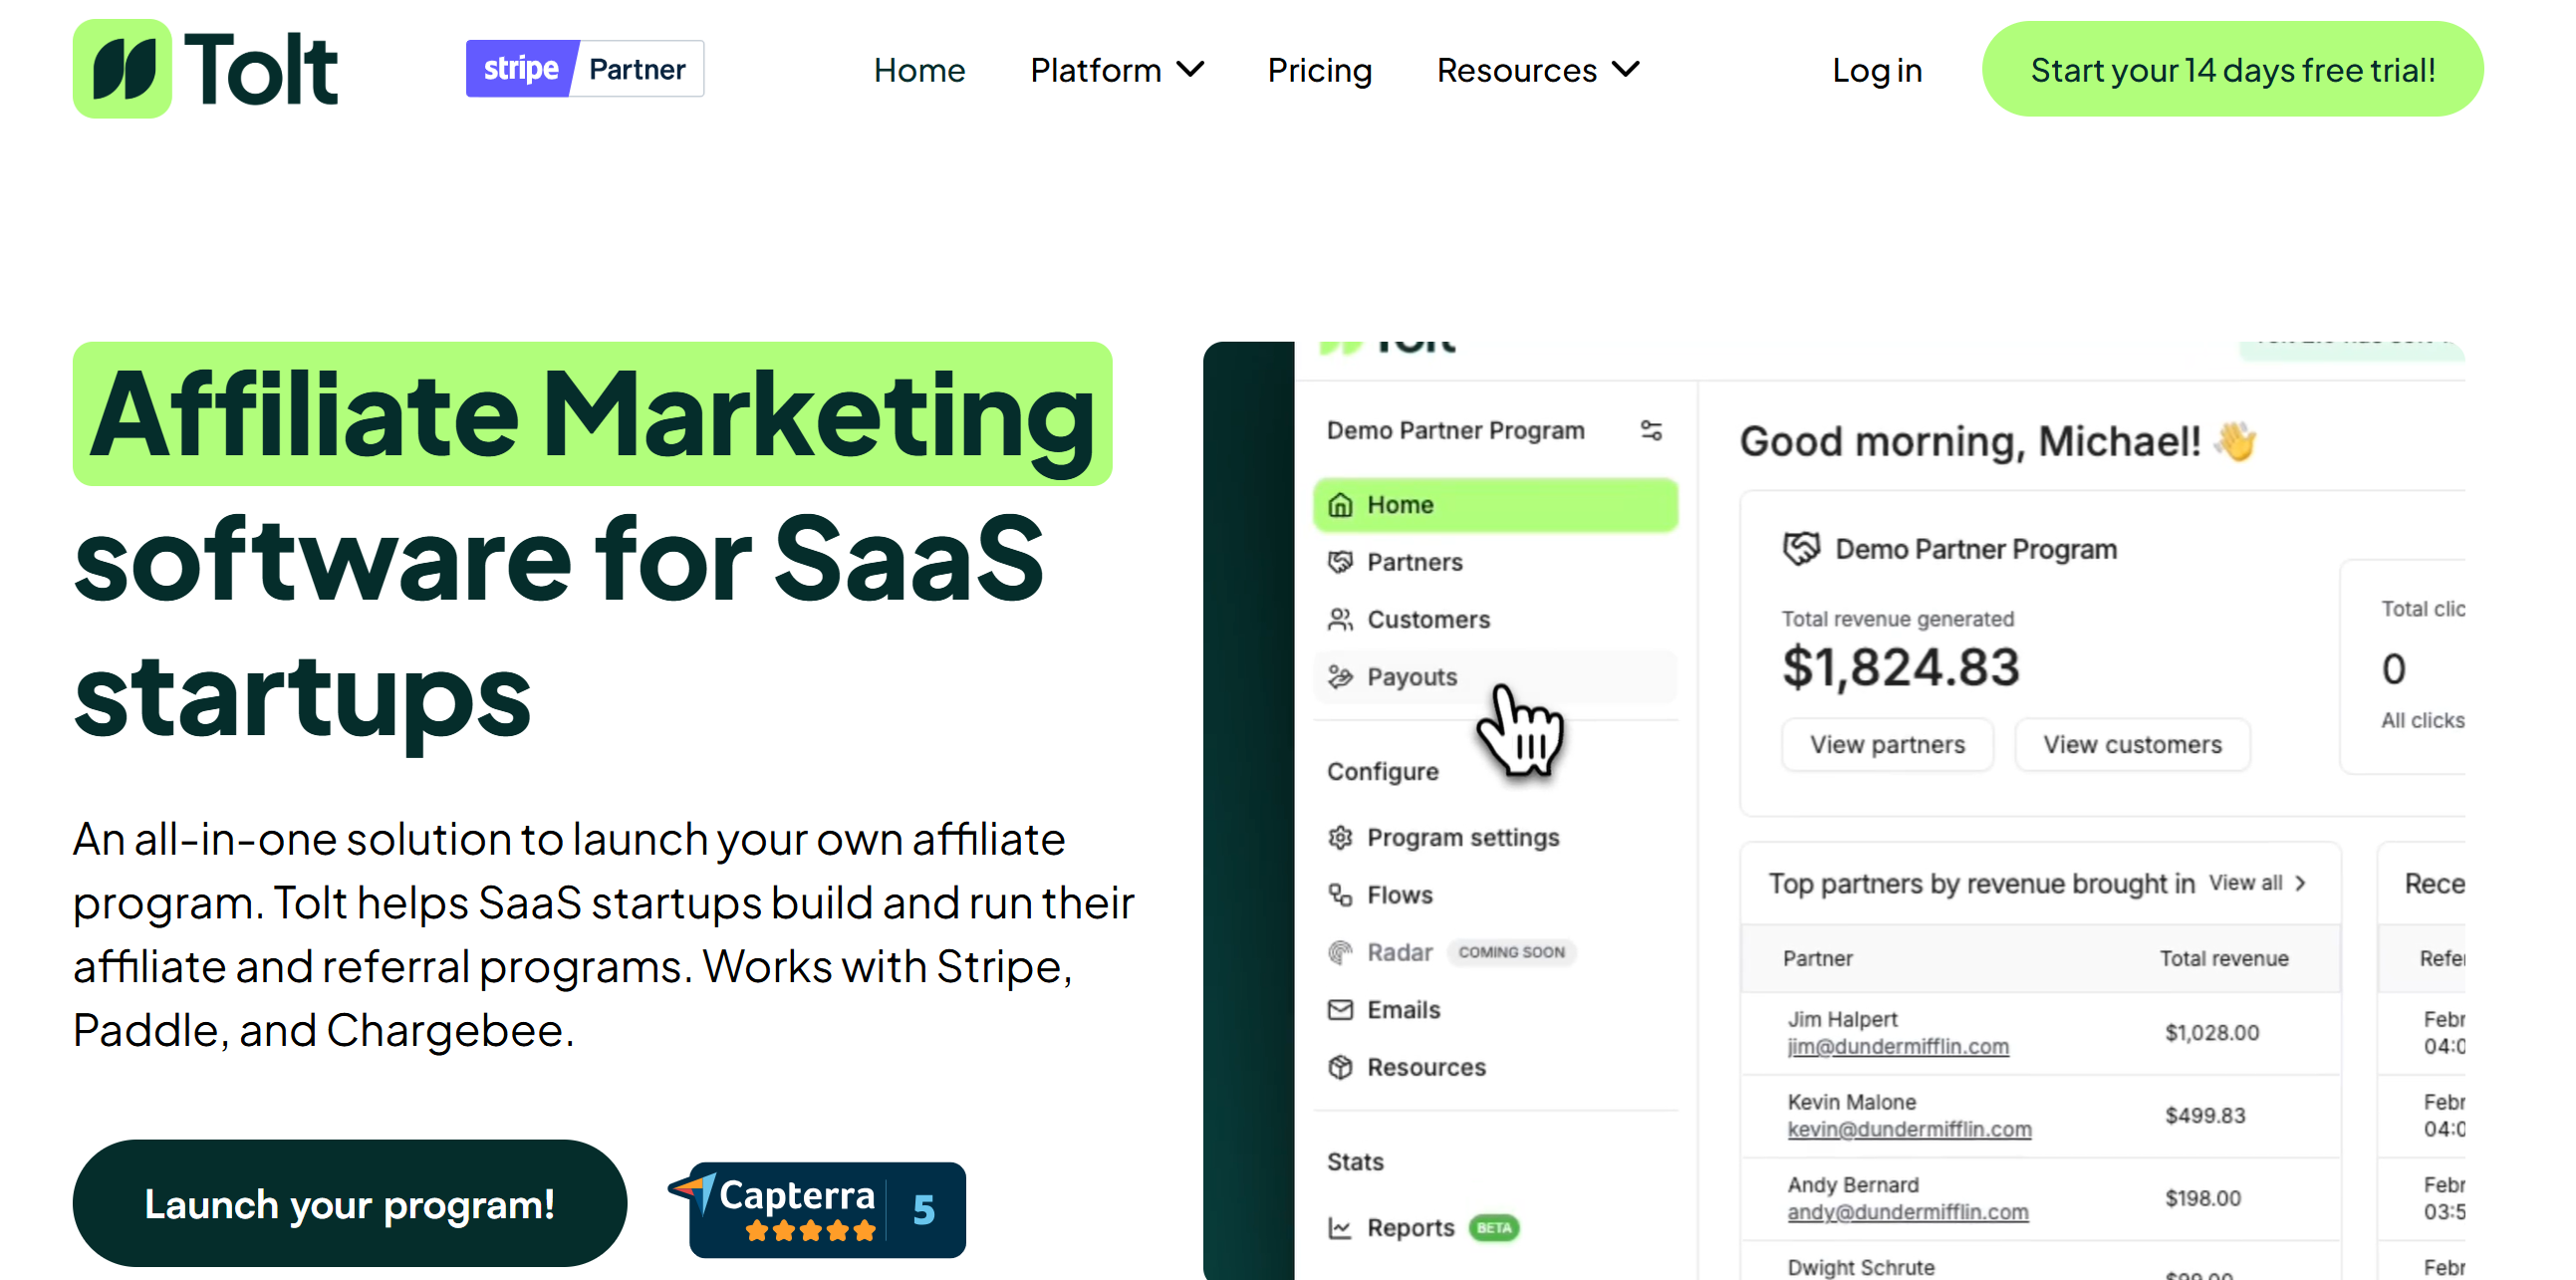Open the Resources box icon in sidebar
2576x1280 pixels.
(x=1340, y=1068)
